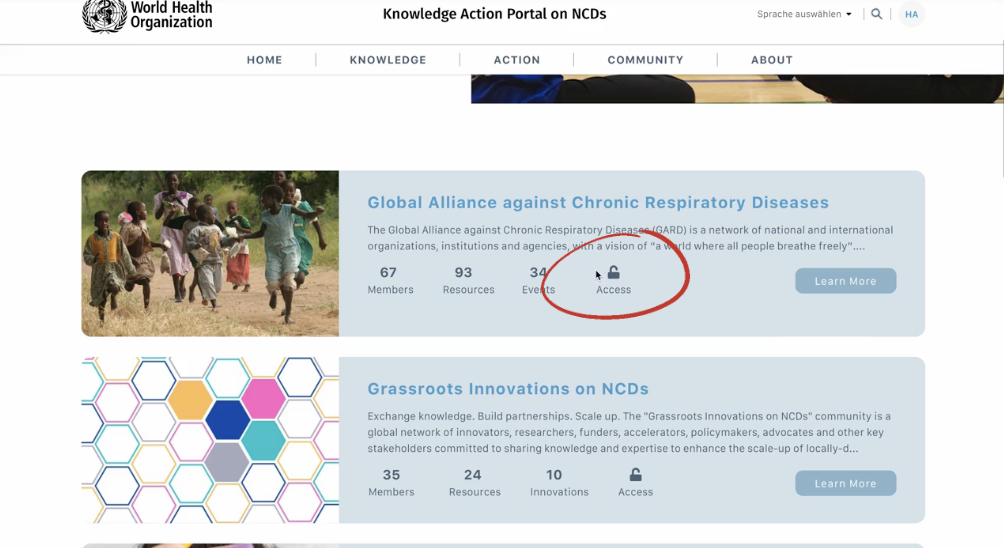Click the Access lock icon for Global Alliance
The height and width of the screenshot is (548, 1004).
tap(614, 273)
